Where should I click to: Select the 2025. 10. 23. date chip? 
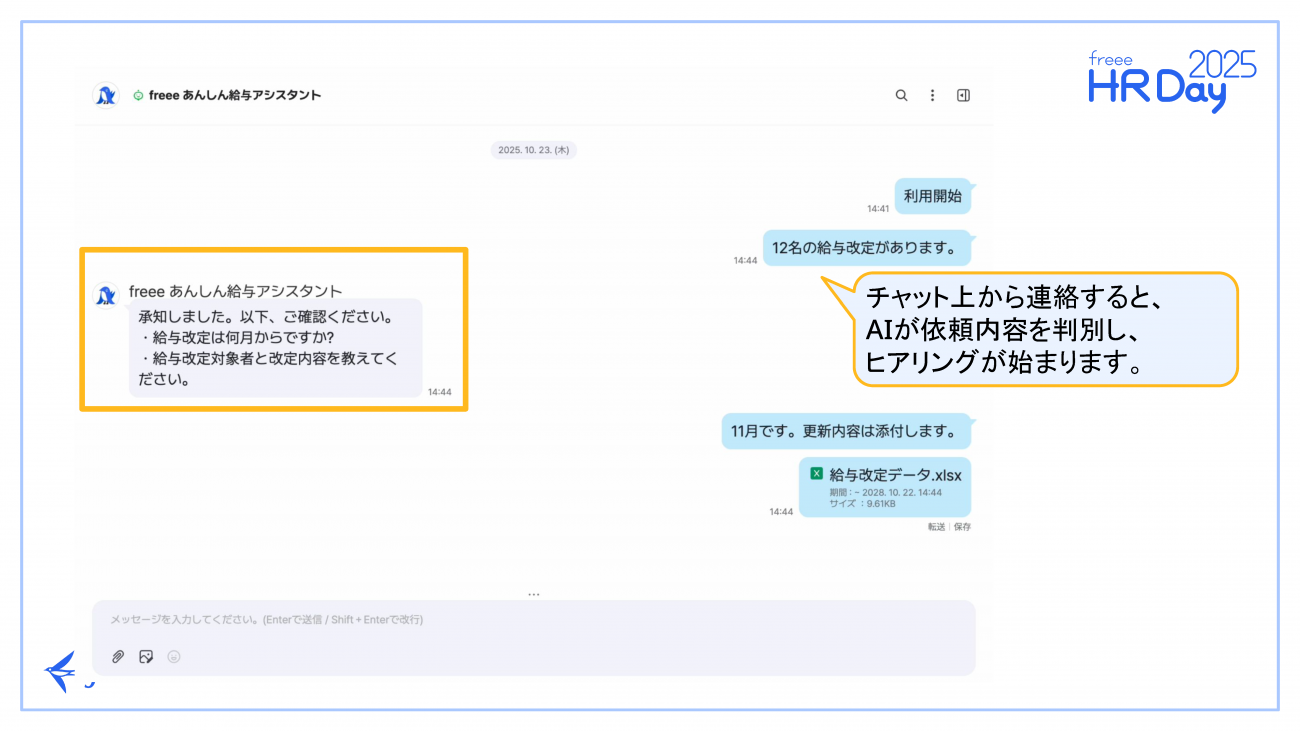tap(534, 150)
